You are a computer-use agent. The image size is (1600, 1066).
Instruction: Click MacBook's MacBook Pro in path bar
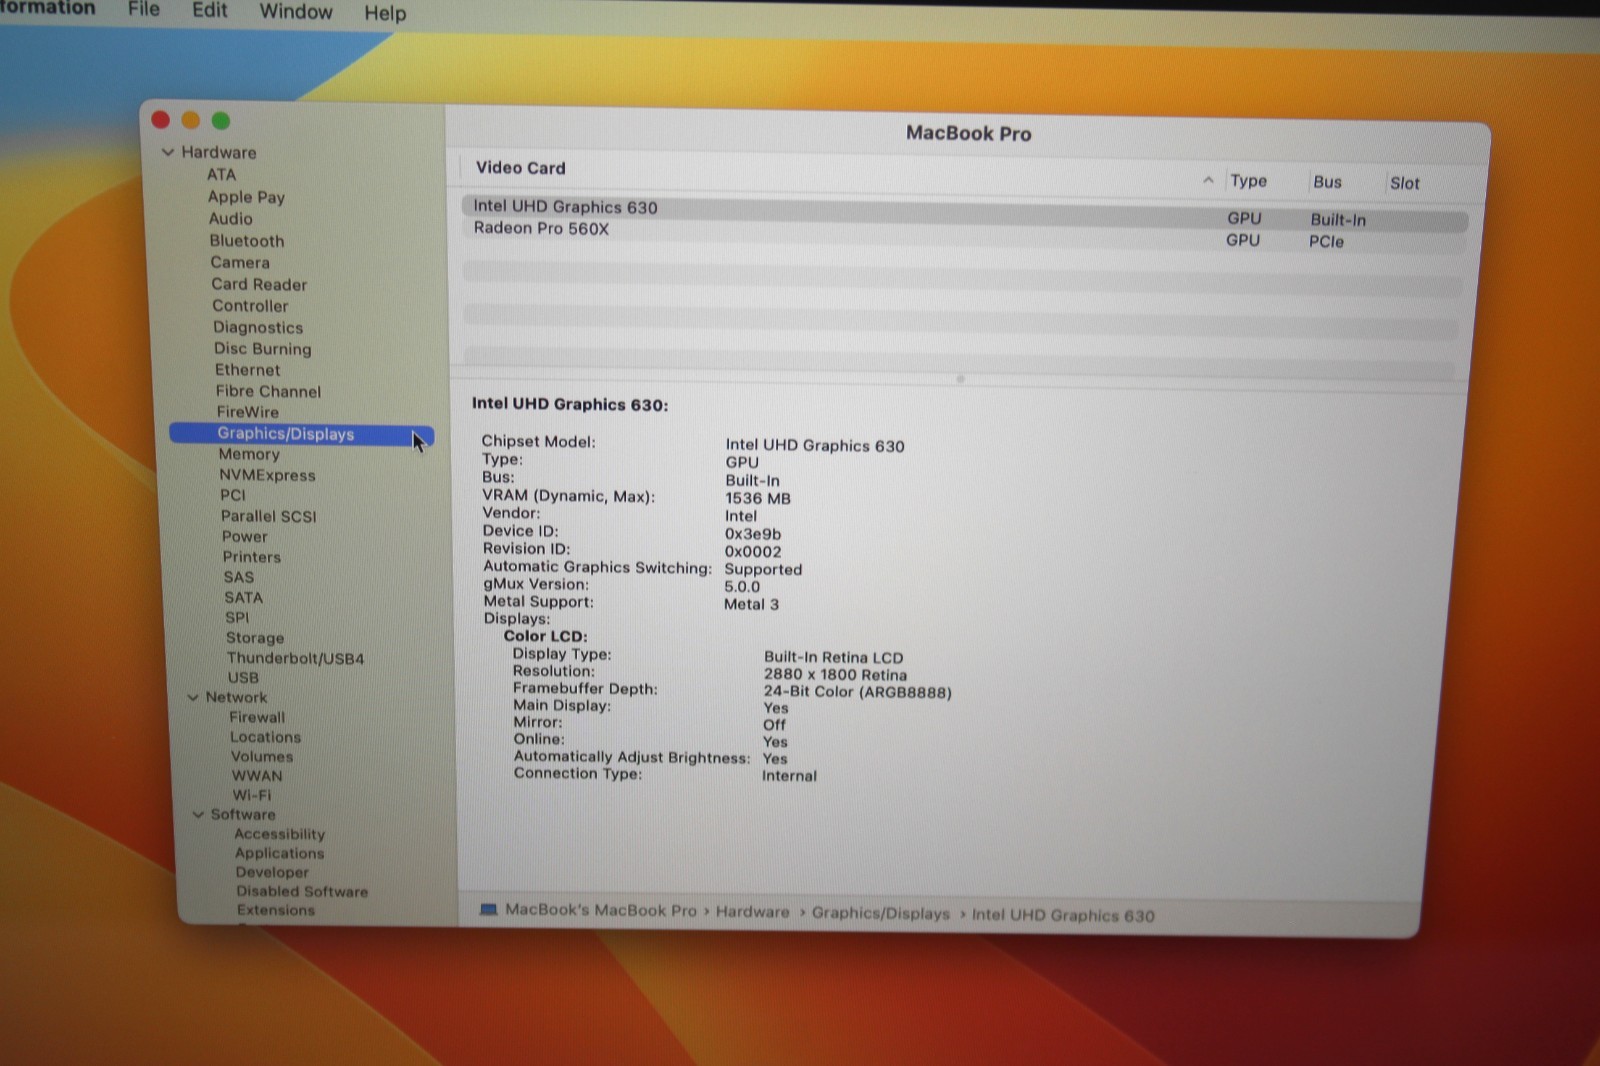(600, 910)
